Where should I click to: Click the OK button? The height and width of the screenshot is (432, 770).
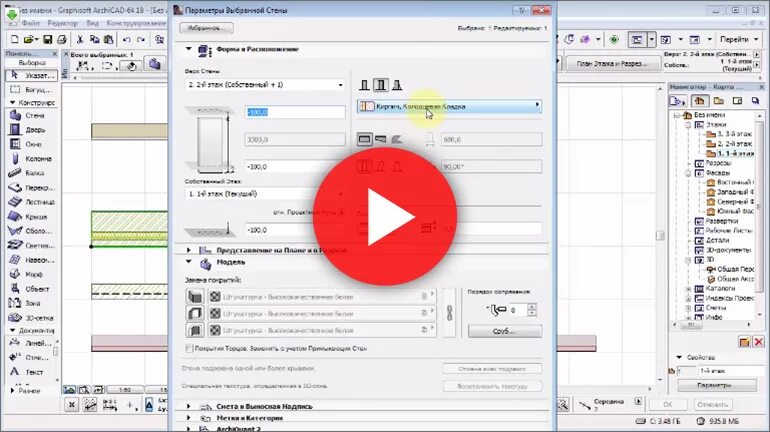[x=668, y=405]
